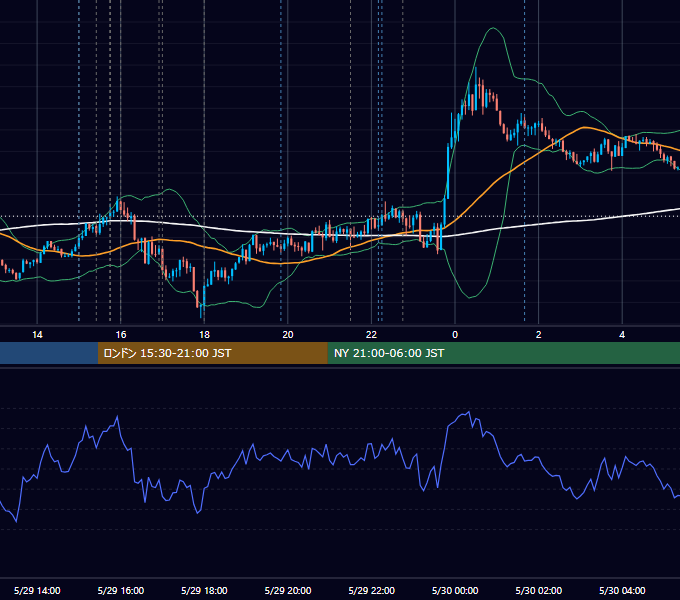Click the NY 21:00-06:00 JST session bar

click(x=503, y=353)
